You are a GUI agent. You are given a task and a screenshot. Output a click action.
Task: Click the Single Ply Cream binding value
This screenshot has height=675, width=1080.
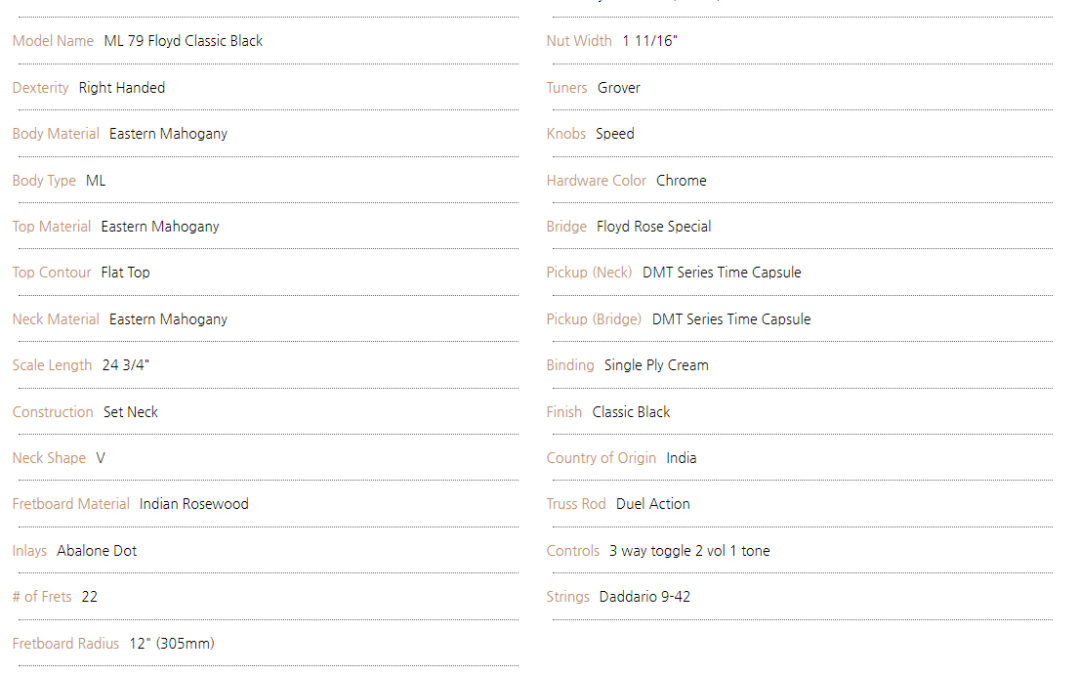pyautogui.click(x=656, y=365)
